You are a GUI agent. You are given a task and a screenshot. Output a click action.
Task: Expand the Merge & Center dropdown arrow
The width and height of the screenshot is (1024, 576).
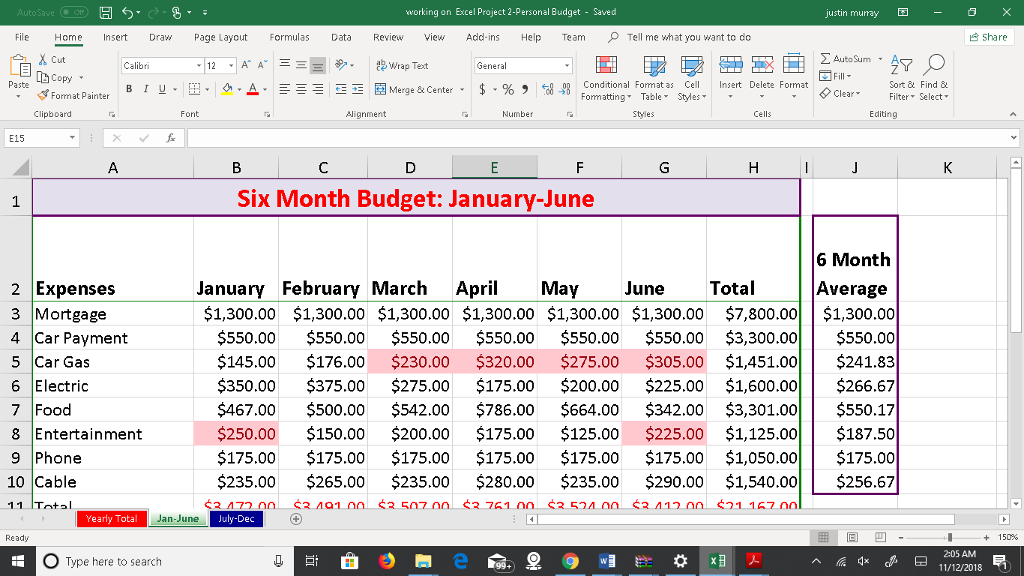point(462,89)
